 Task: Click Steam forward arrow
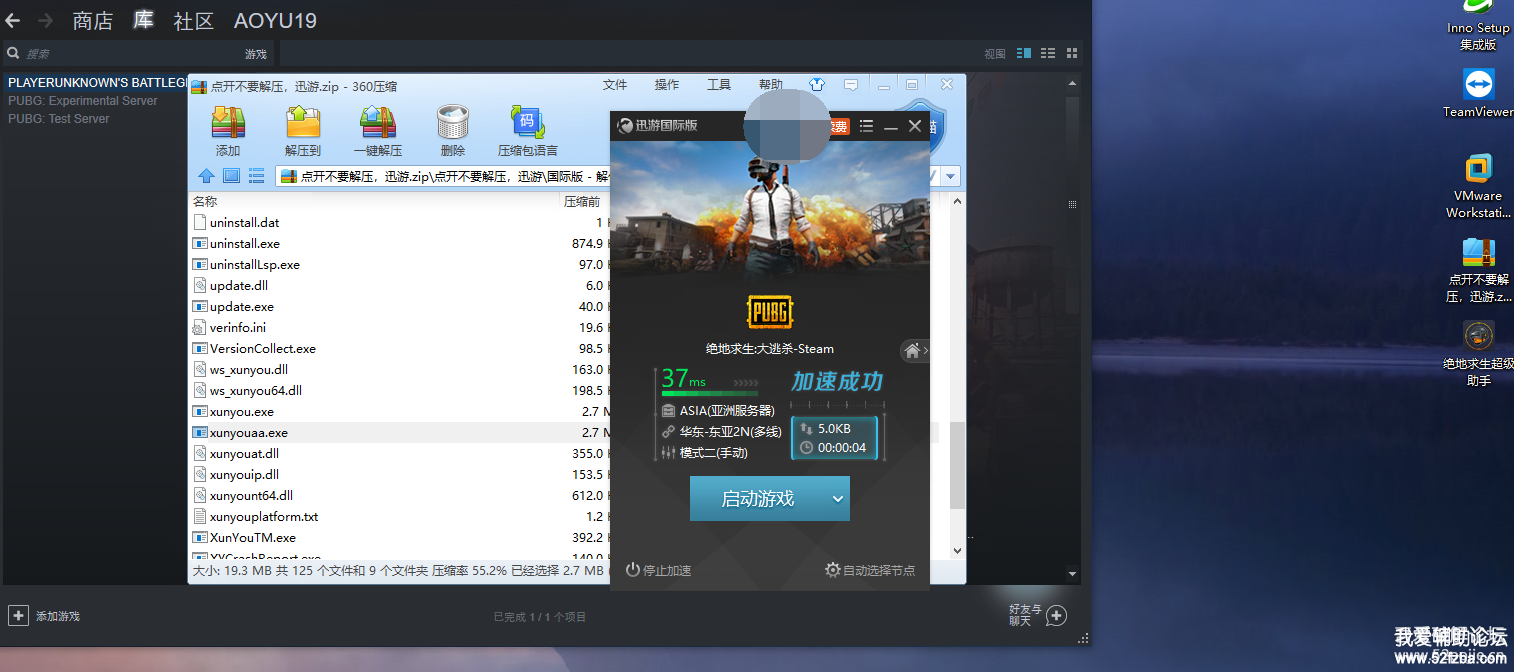click(45, 20)
